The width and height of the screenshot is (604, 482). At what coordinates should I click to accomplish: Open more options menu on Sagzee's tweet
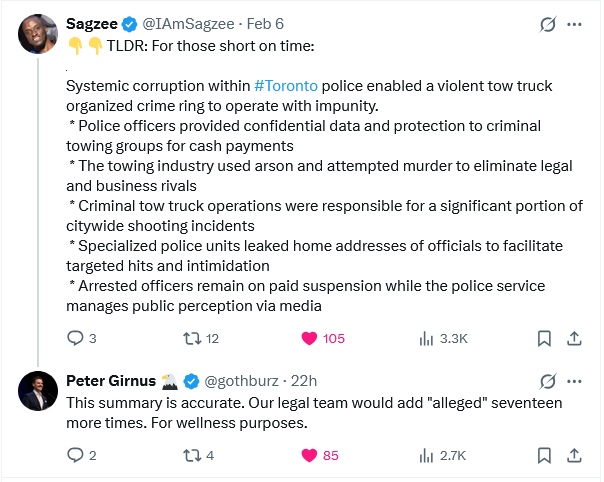tap(574, 23)
